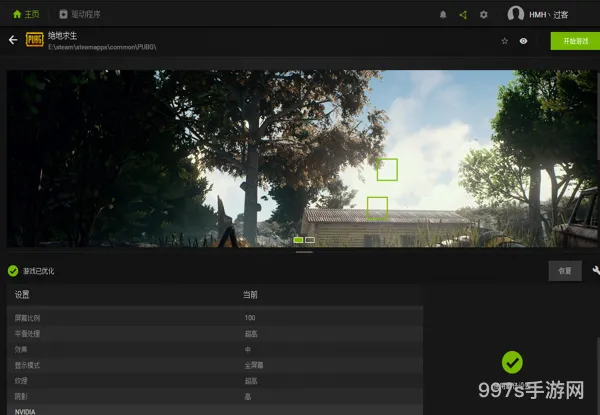Select the 屏幕比例 setting row
600x415 pixels.
[x=215, y=318]
